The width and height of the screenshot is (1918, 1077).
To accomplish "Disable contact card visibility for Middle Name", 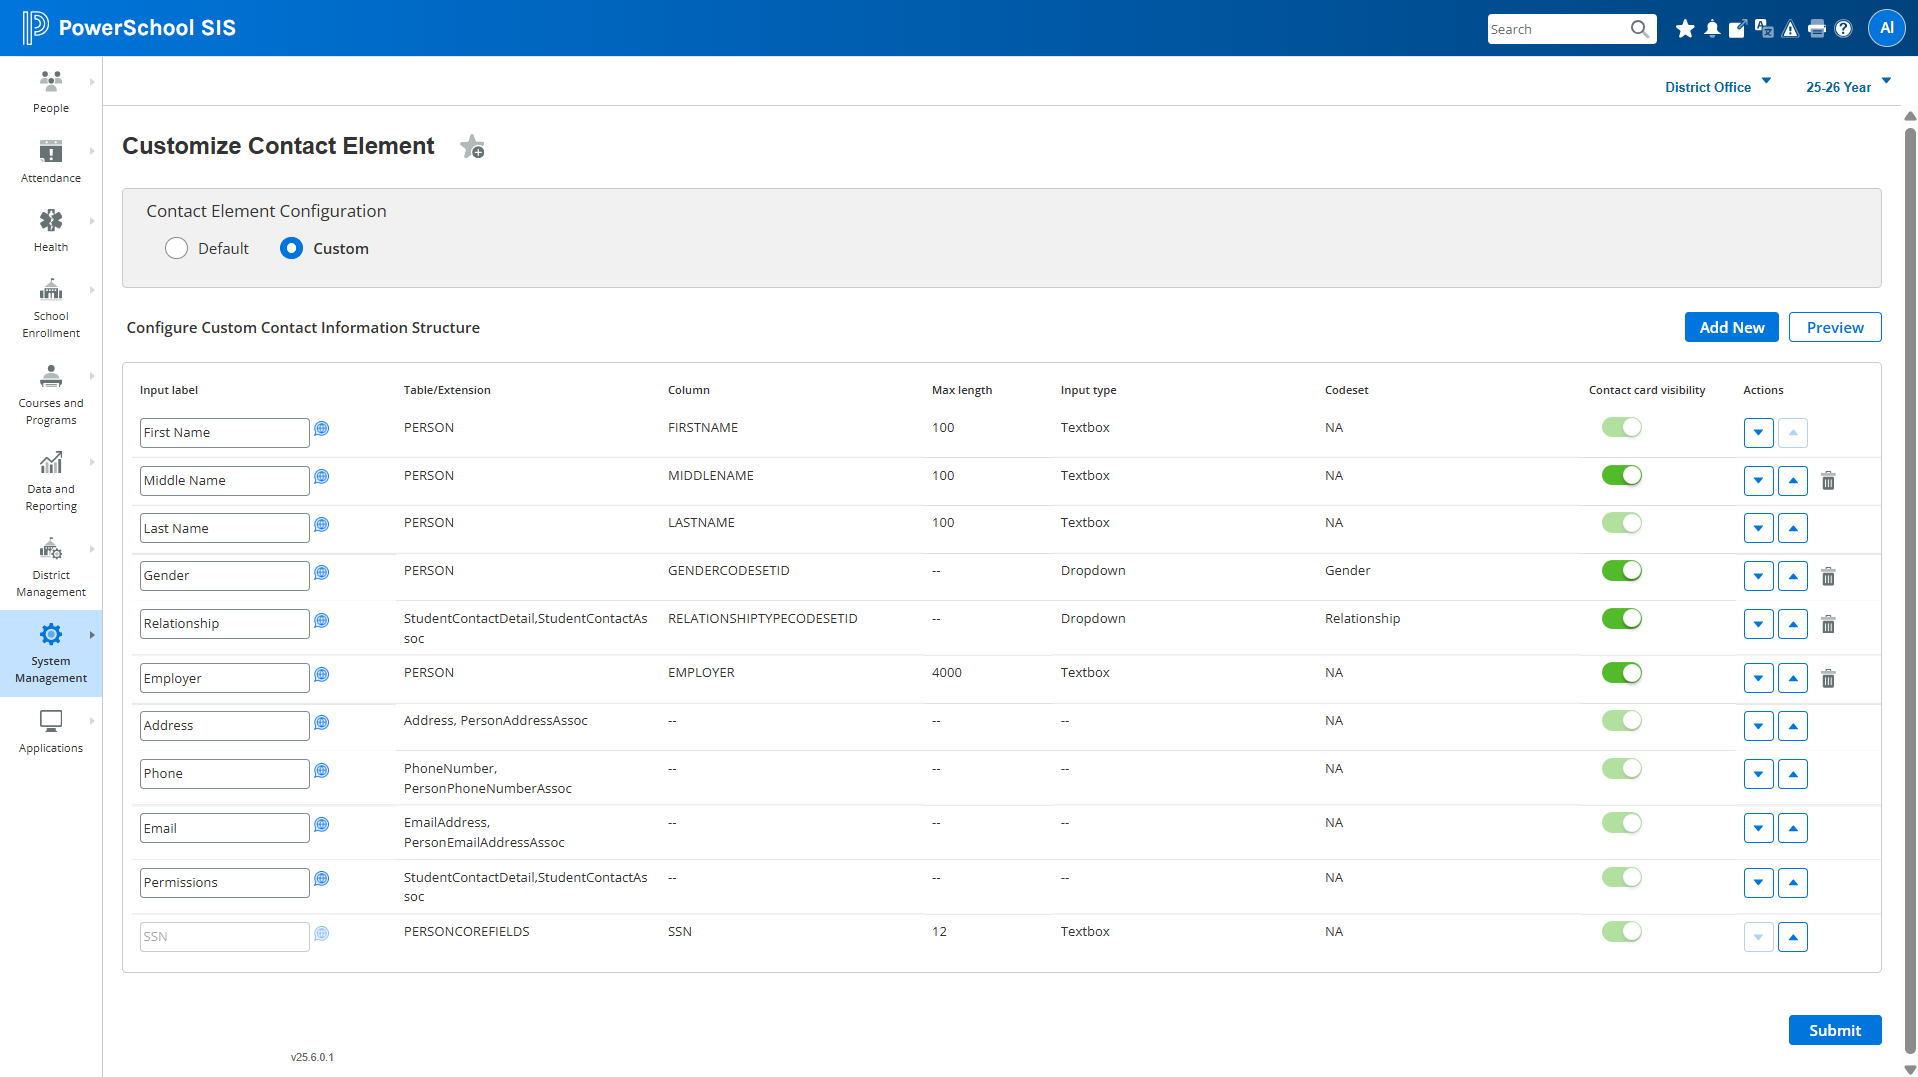I will [1621, 475].
